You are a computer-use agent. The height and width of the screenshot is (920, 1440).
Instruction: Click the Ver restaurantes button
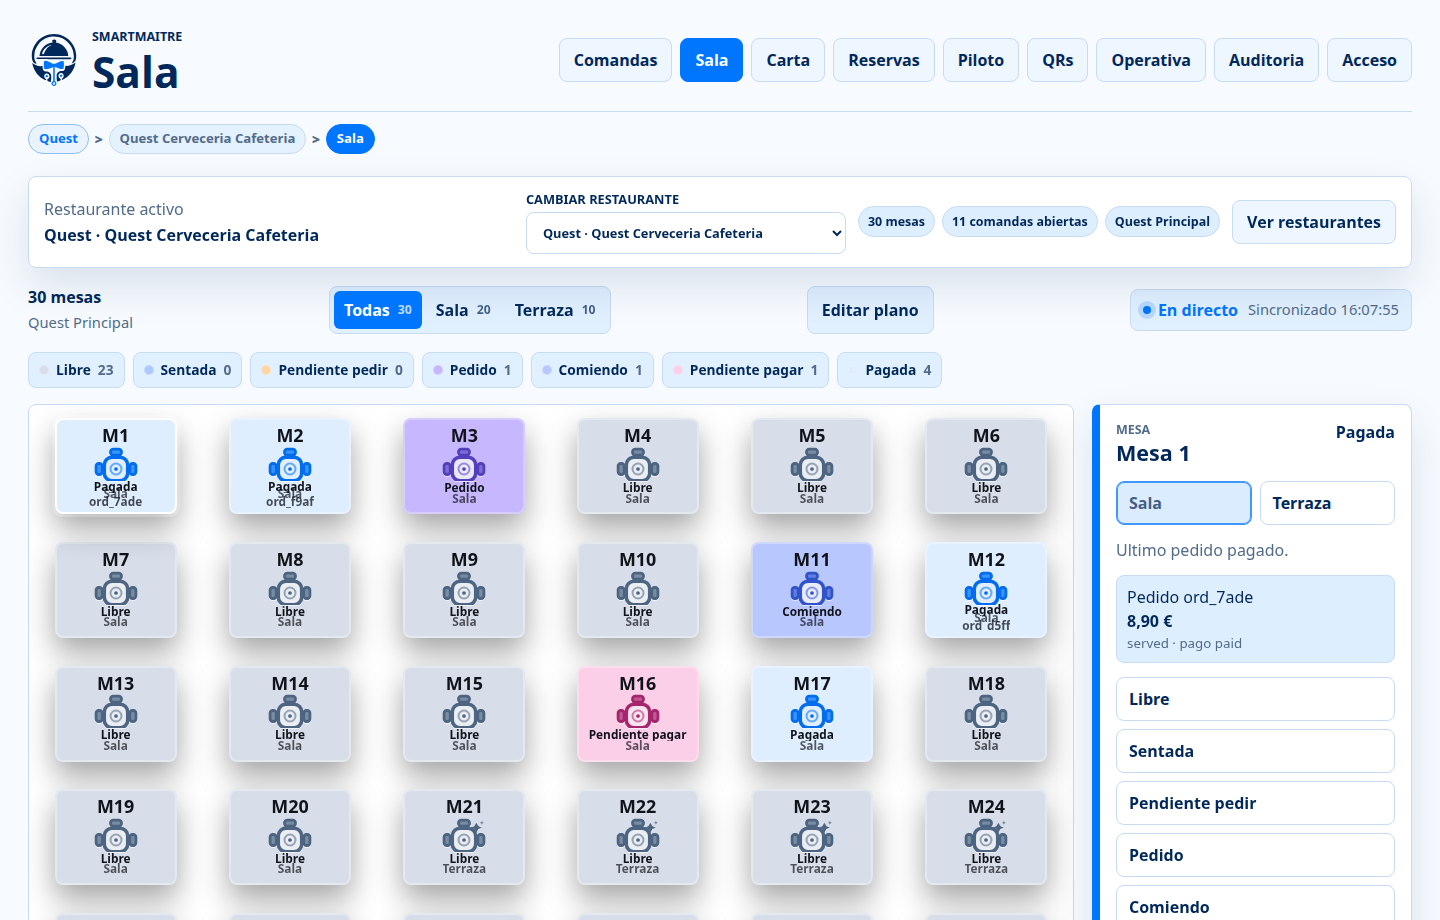click(1313, 222)
